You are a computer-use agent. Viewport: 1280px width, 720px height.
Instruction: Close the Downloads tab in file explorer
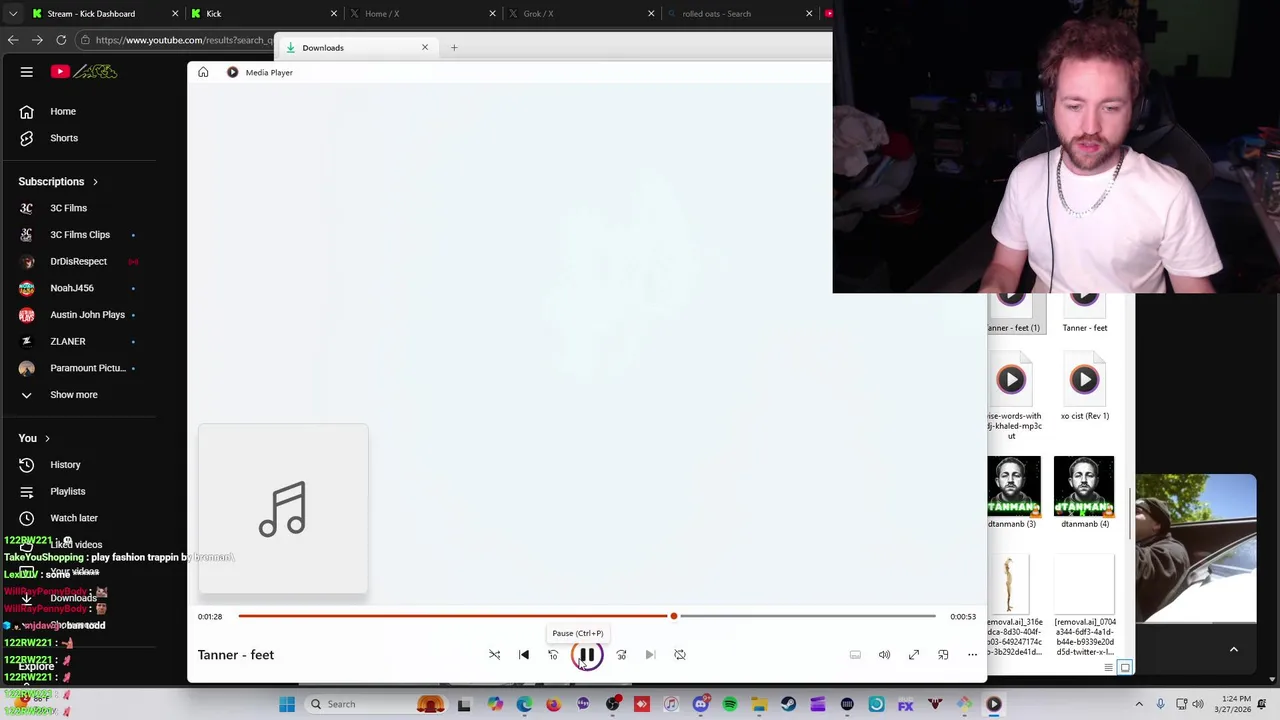click(424, 47)
